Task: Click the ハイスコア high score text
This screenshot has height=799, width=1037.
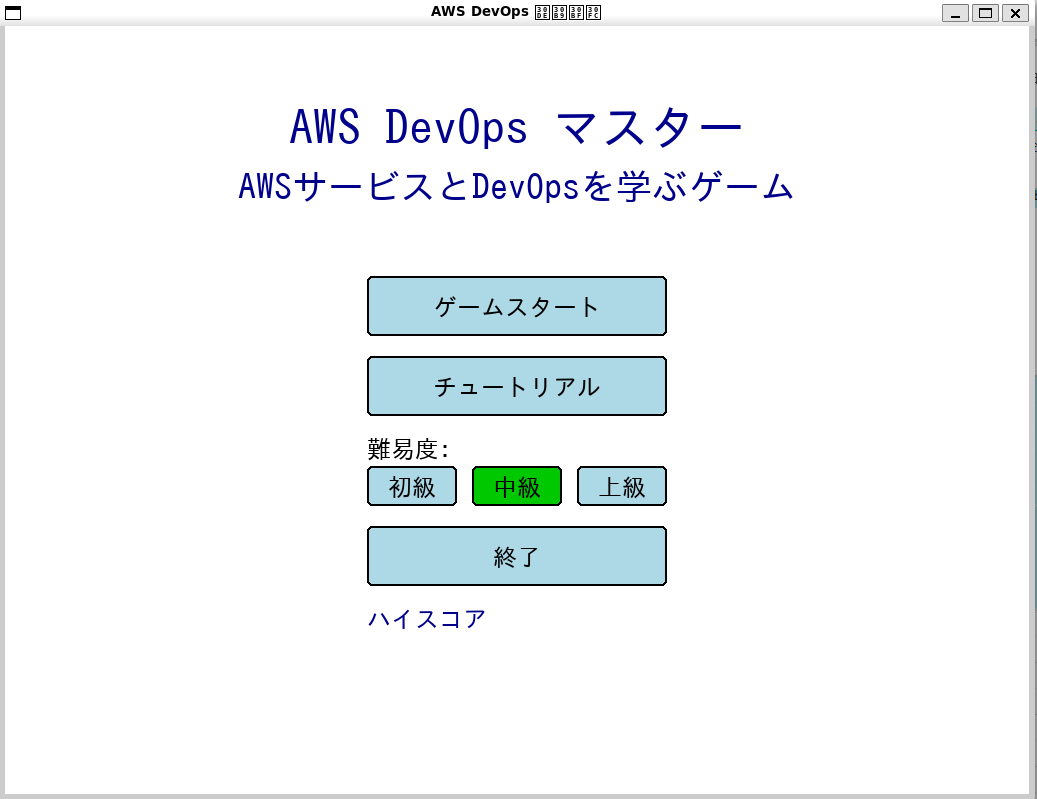Action: click(427, 620)
